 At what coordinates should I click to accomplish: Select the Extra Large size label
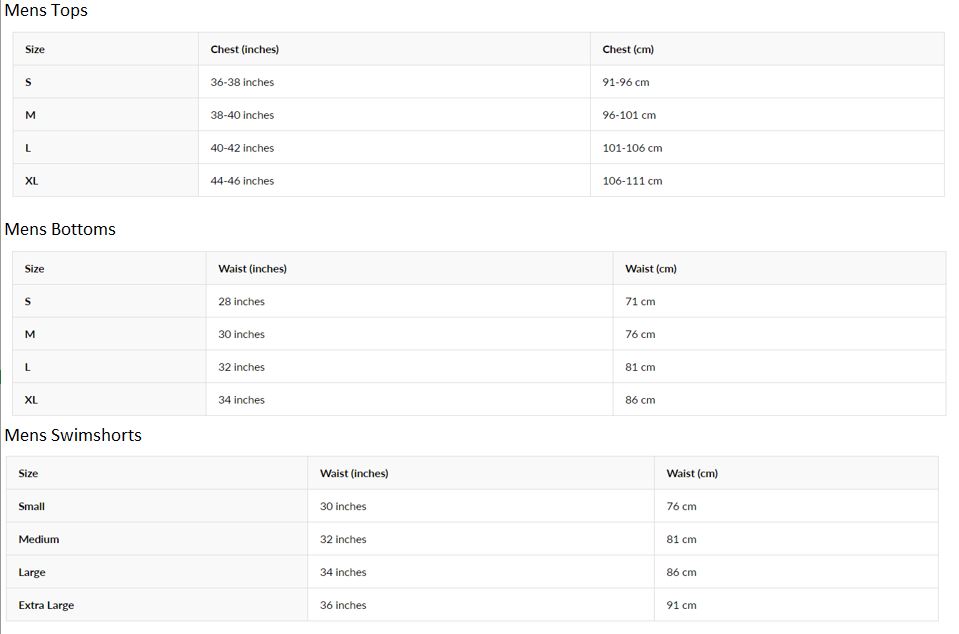[46, 605]
